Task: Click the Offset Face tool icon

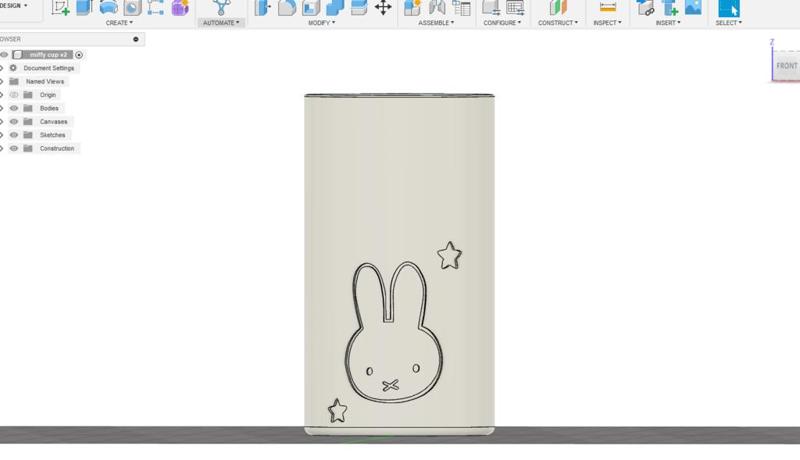Action: click(359, 7)
